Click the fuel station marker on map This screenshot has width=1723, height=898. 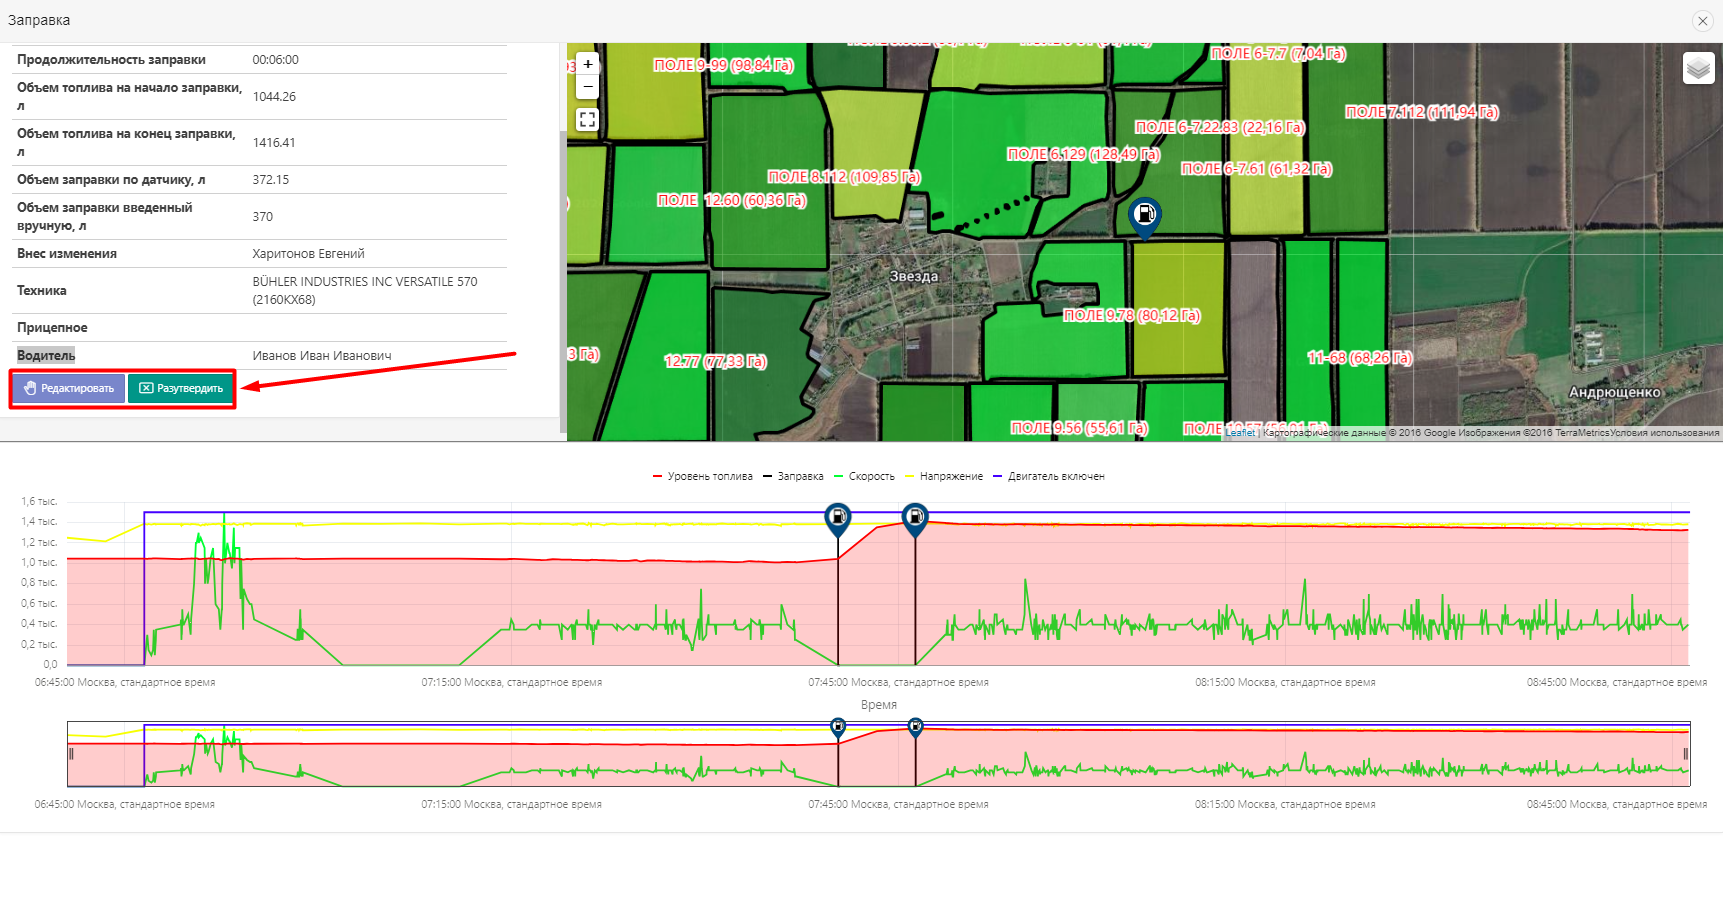(1144, 215)
